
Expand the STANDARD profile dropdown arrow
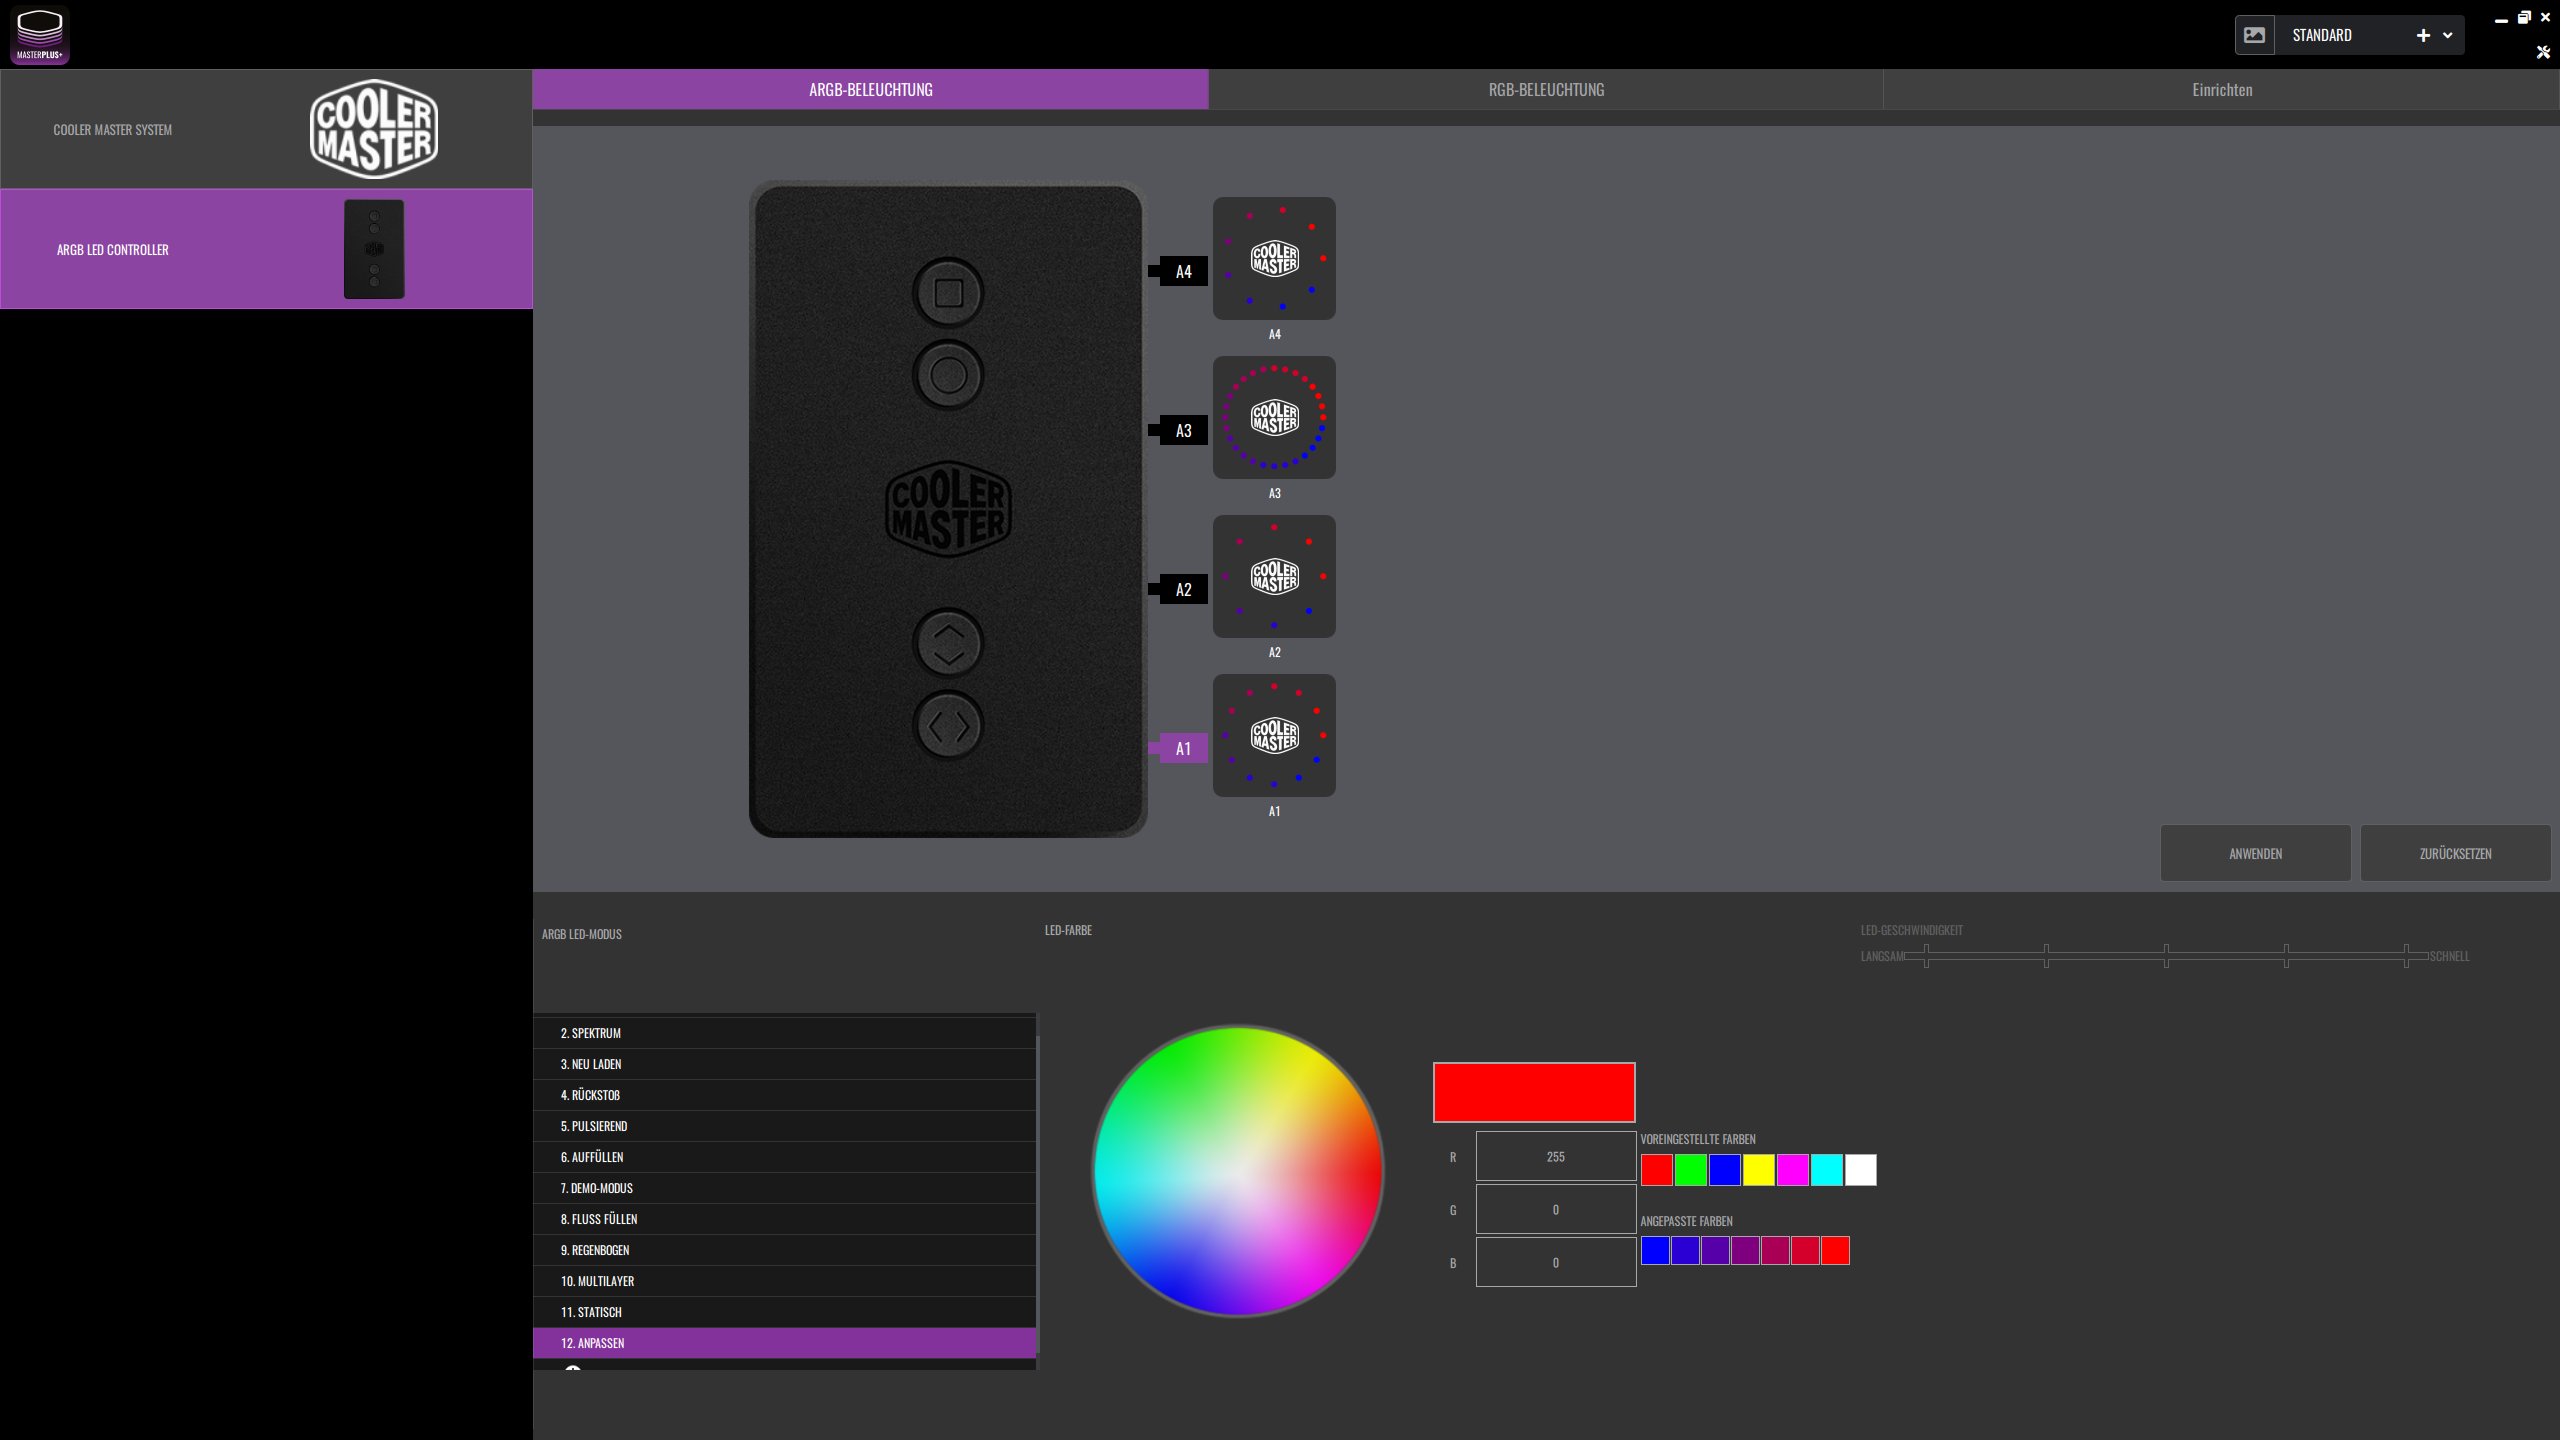[x=2448, y=35]
